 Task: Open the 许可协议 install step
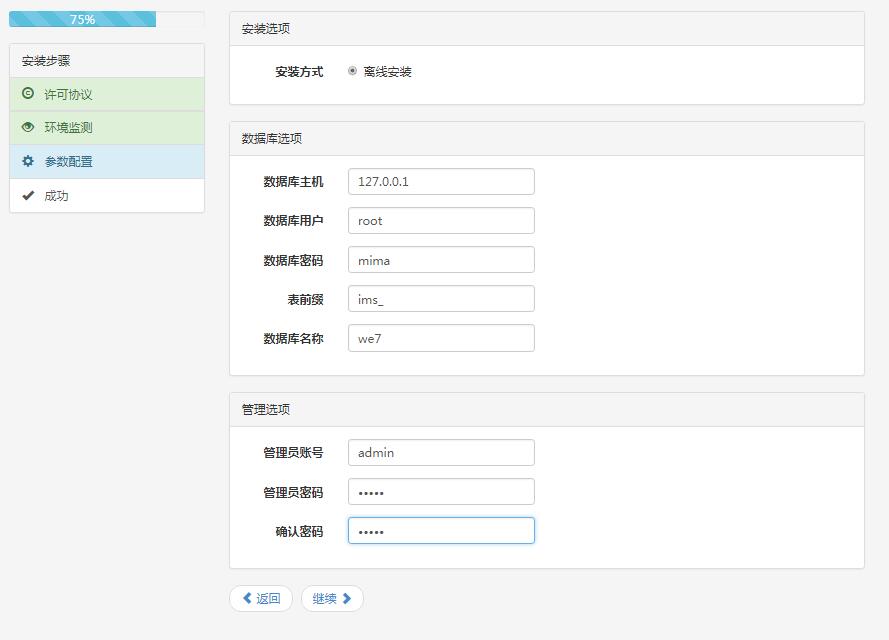coord(107,94)
